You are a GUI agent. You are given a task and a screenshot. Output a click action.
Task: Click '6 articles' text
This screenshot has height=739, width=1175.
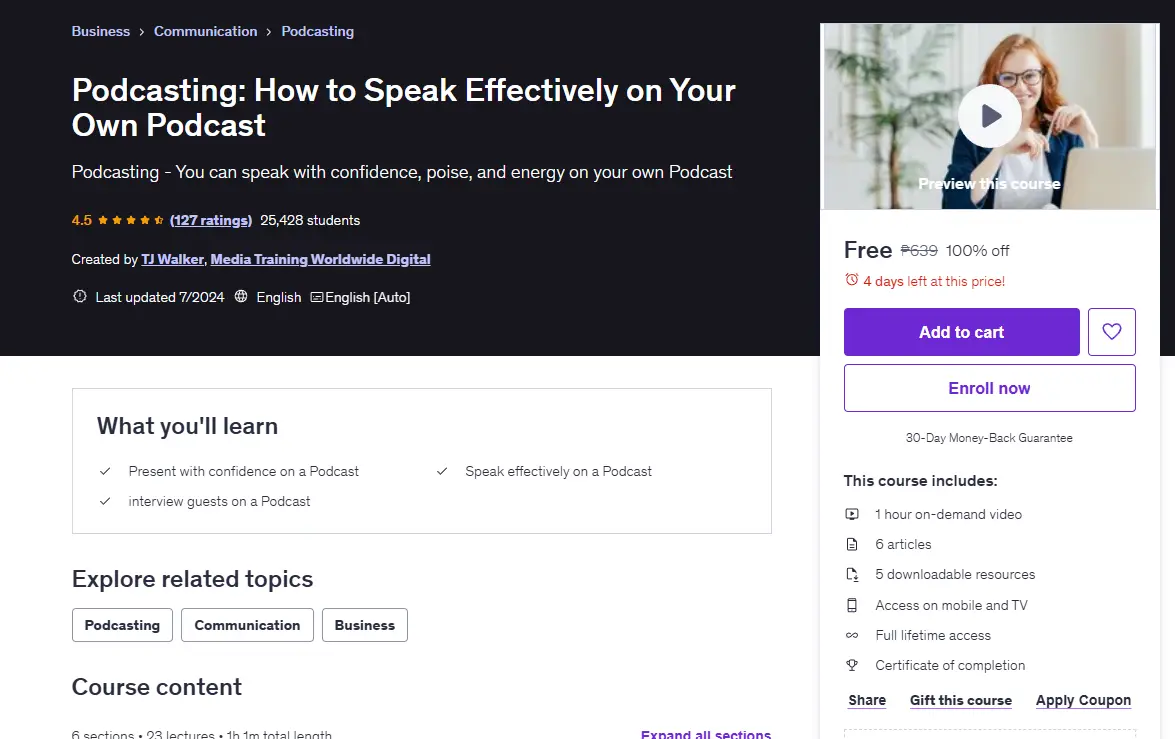[903, 544]
